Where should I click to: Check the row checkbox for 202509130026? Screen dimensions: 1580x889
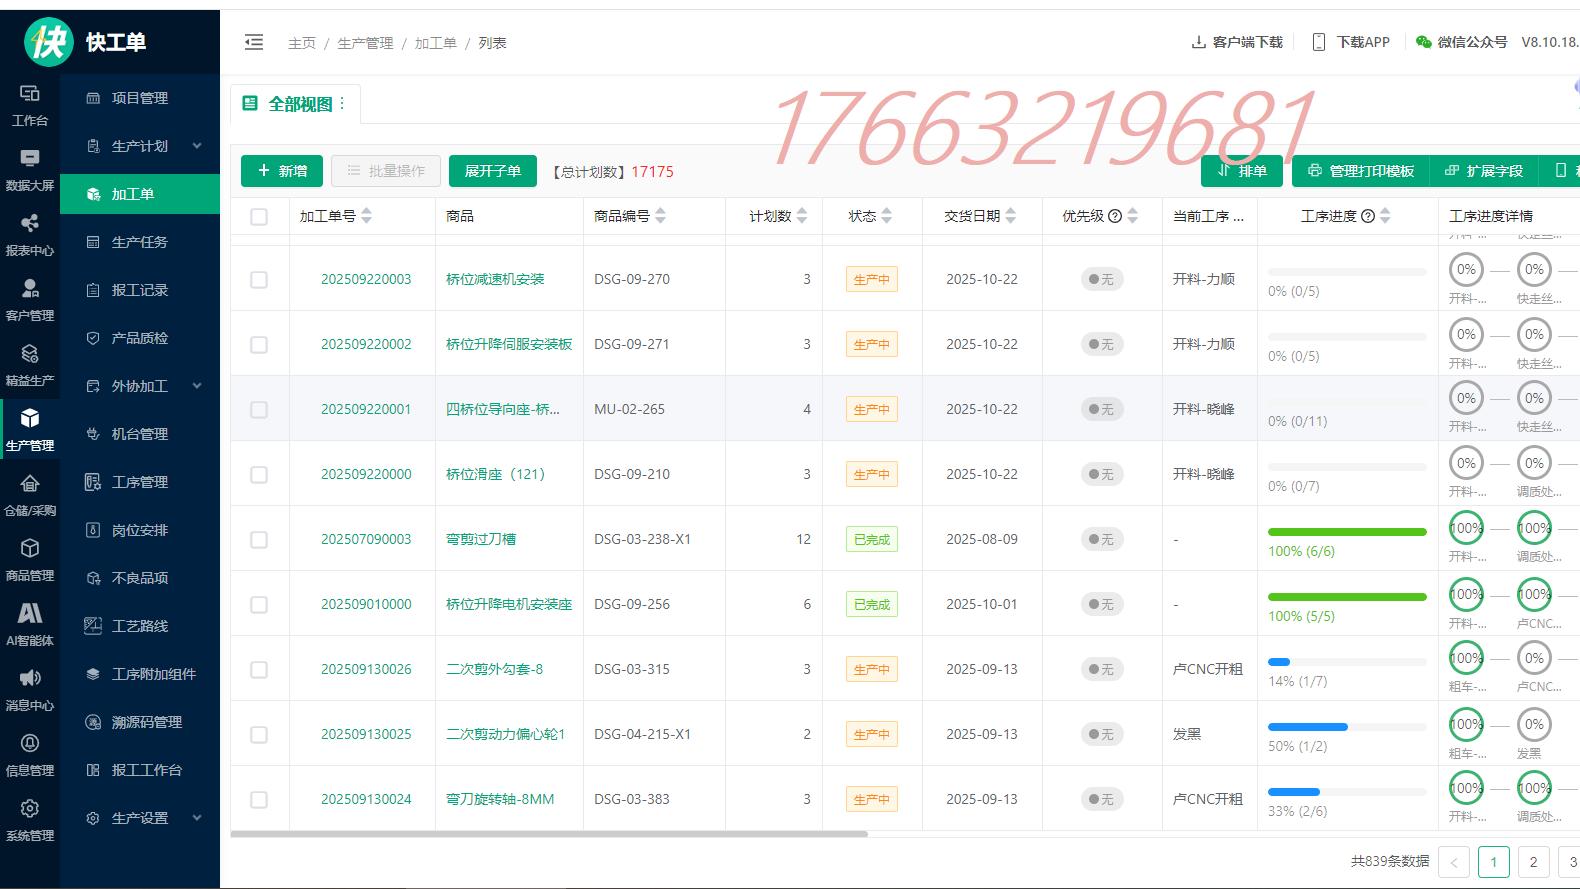[259, 670]
